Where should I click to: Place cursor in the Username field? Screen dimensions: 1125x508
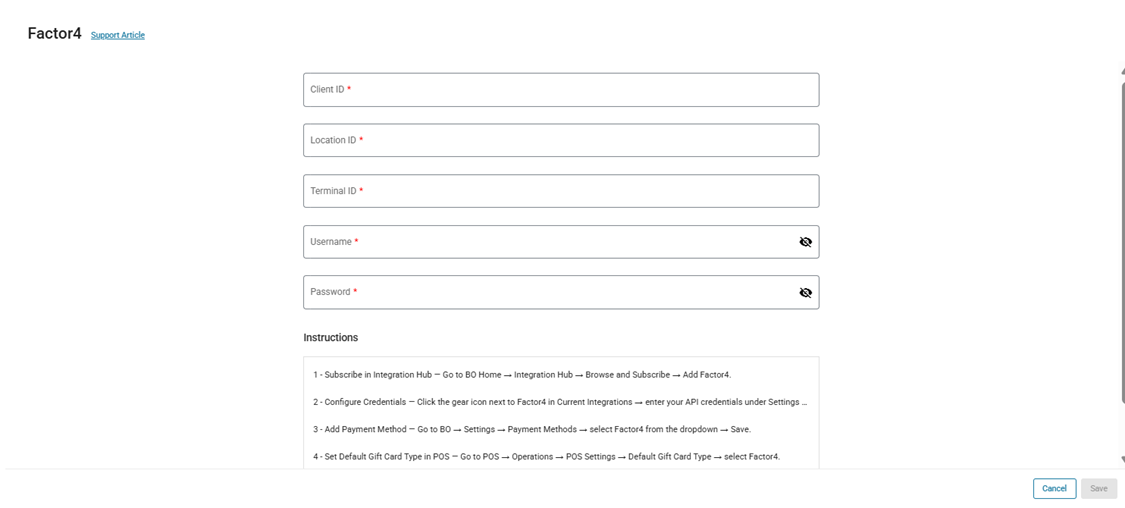[549, 242]
